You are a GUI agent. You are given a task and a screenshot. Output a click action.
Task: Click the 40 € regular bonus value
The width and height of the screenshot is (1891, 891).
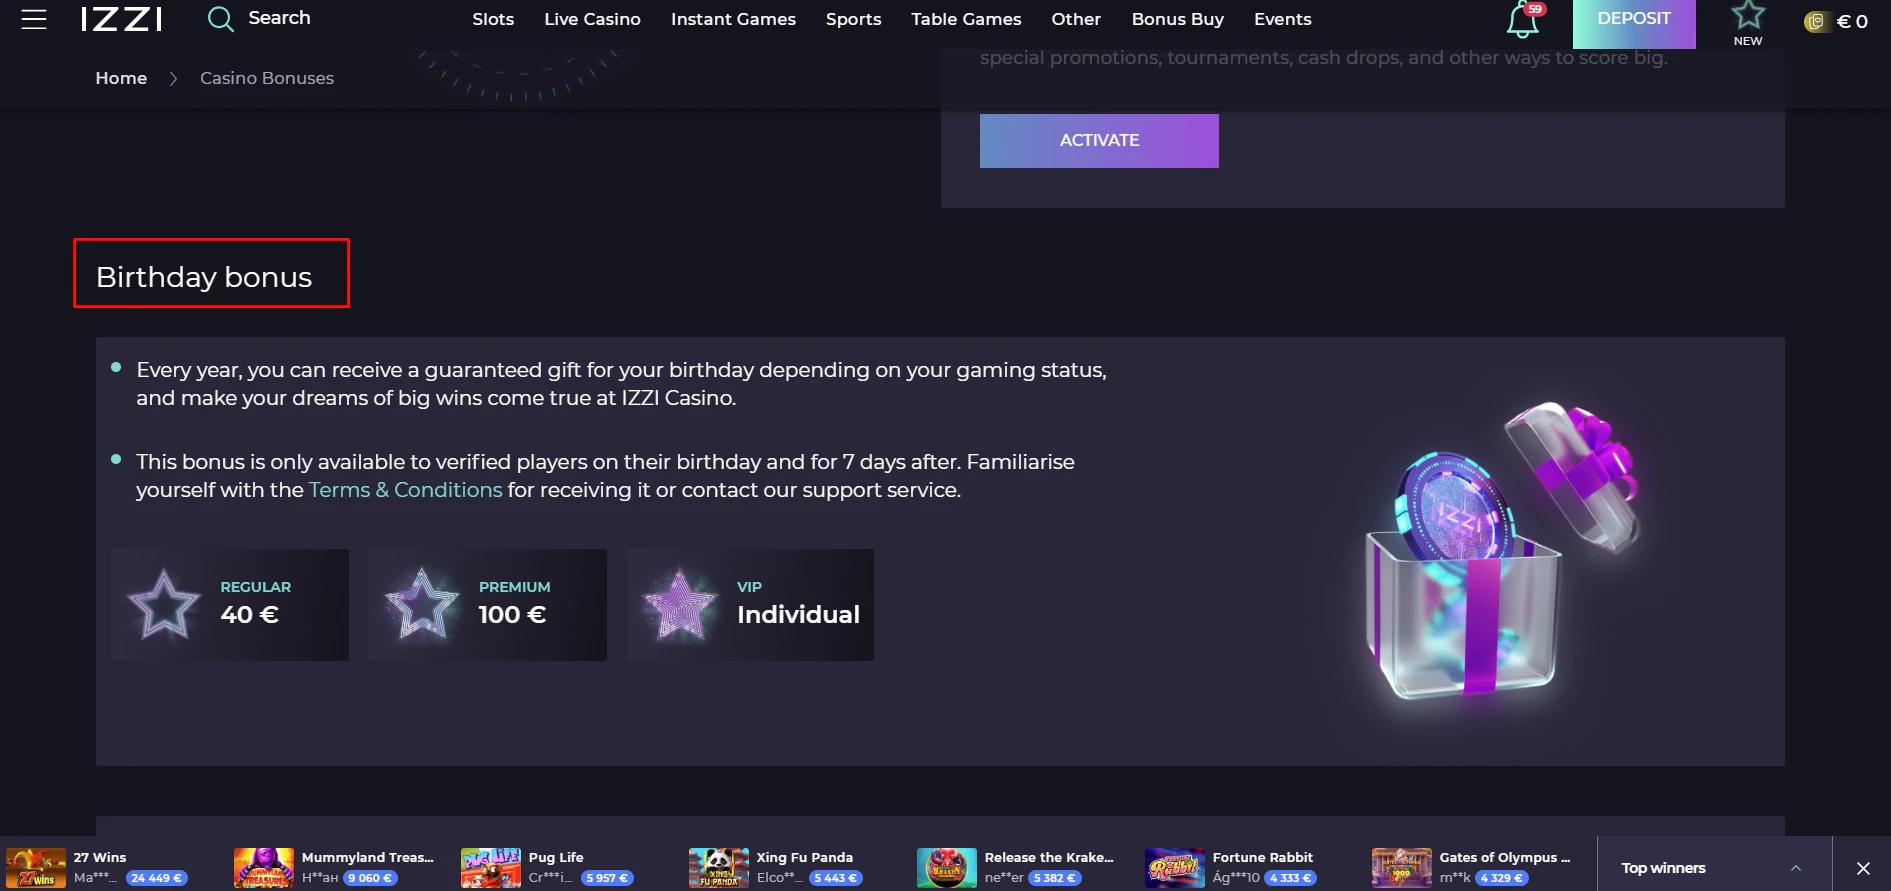point(249,615)
